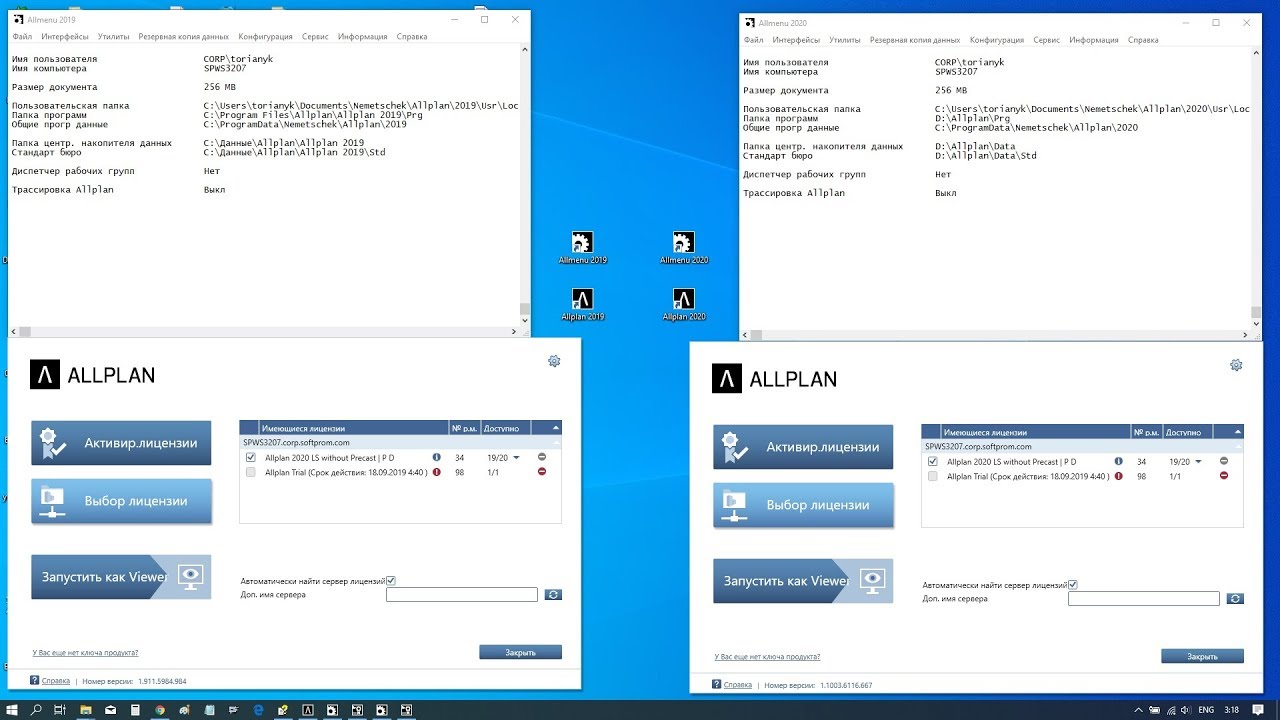The height and width of the screenshot is (720, 1280).
Task: Refresh license server in left dialog
Action: [553, 595]
